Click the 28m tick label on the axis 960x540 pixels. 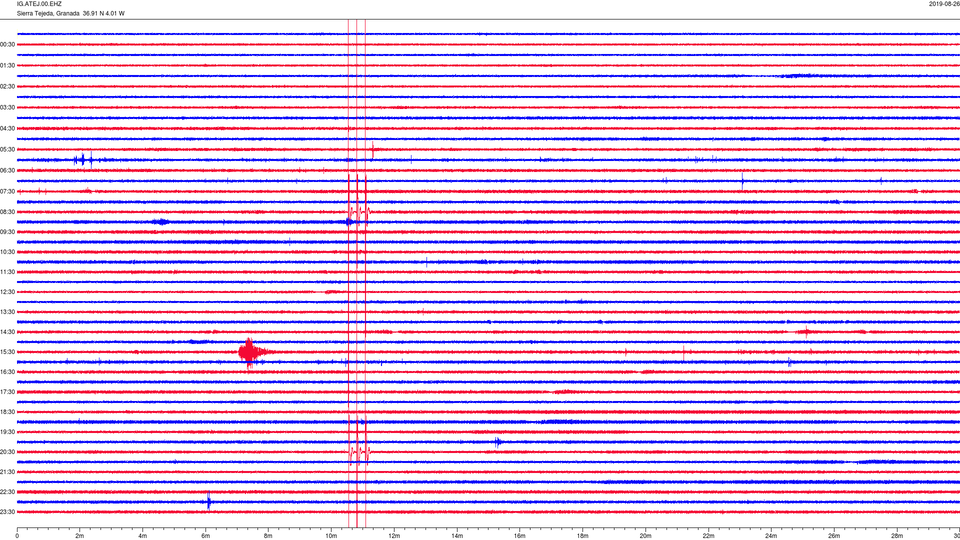[897, 536]
